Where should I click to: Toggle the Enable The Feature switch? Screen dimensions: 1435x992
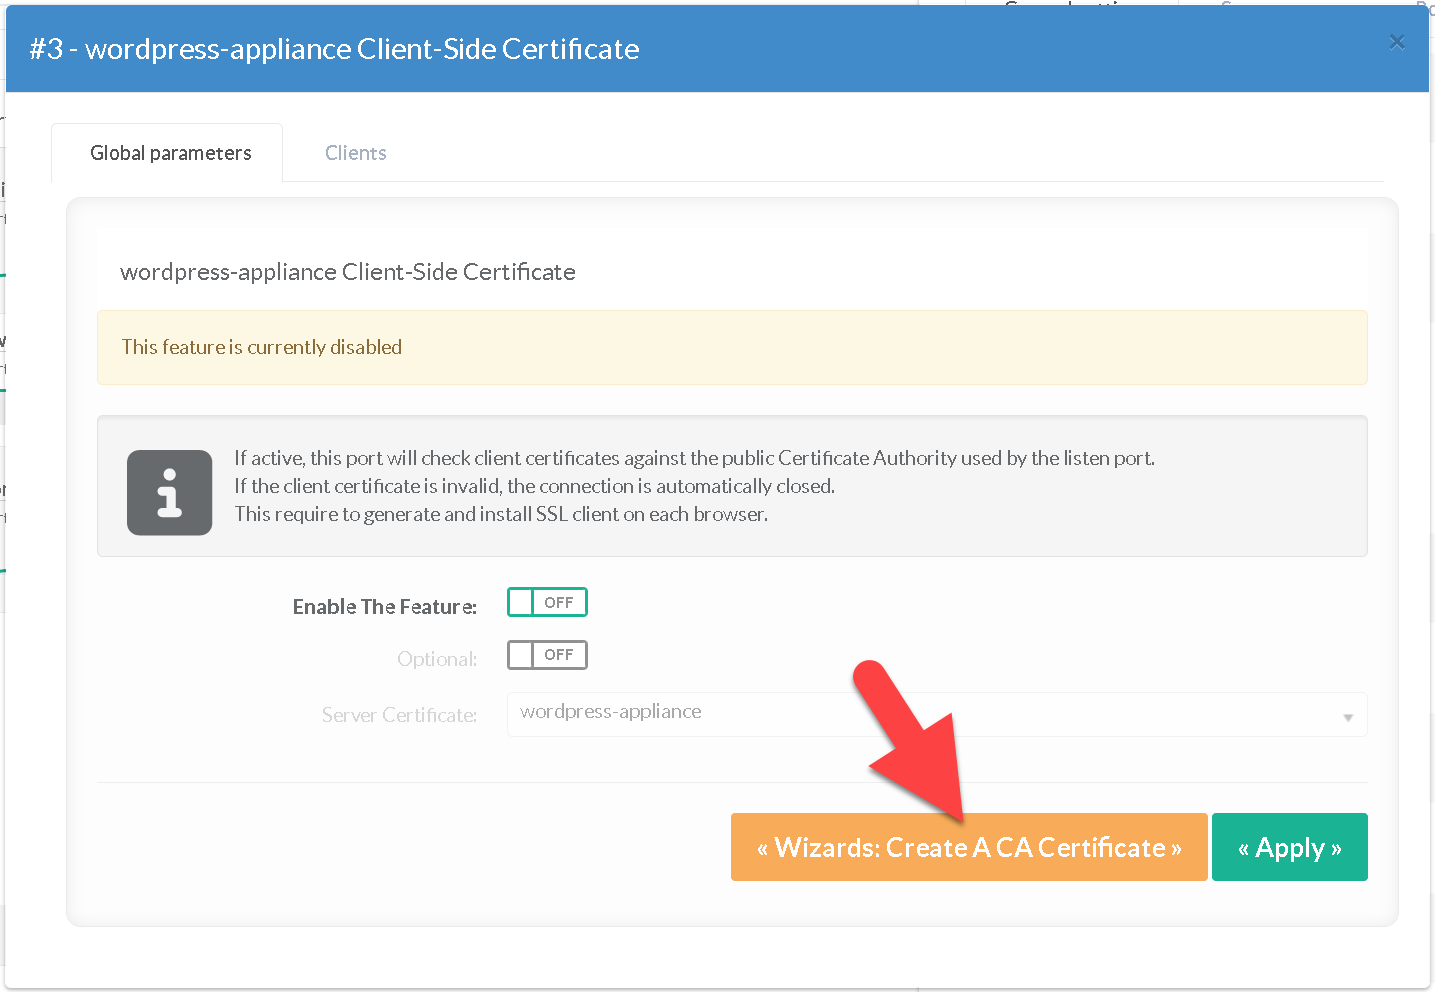pyautogui.click(x=547, y=602)
